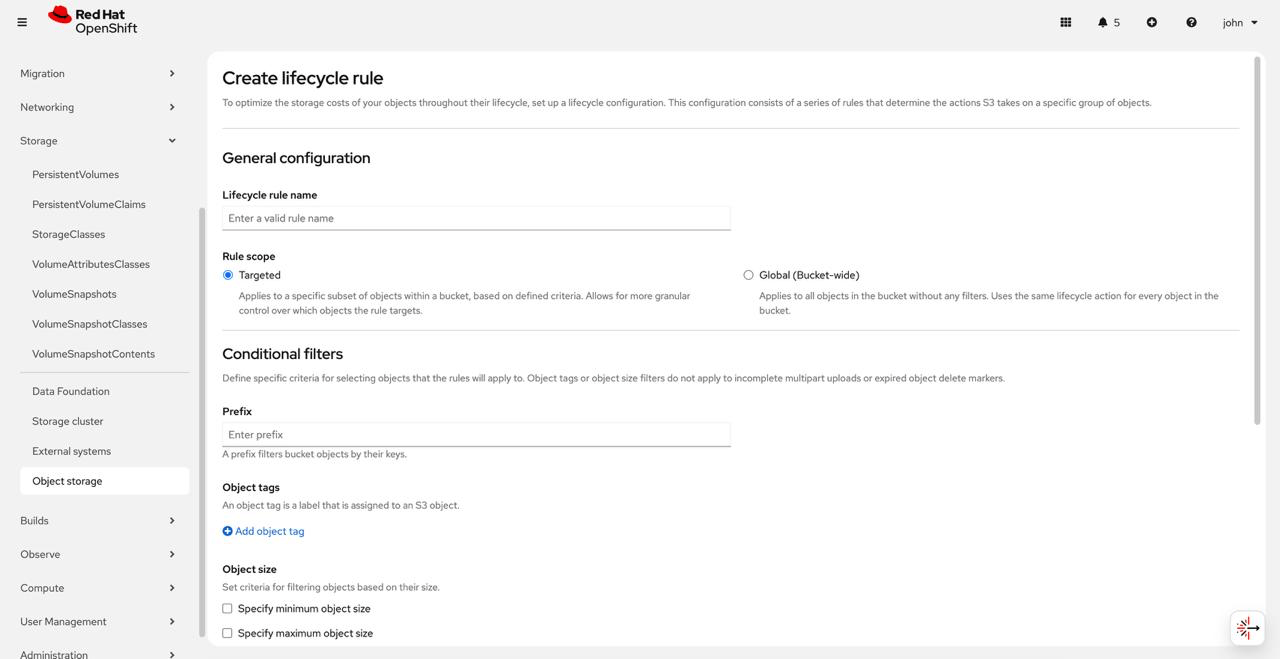Check Specify minimum object size
Screen dimensions: 1280x659
tap(227, 608)
